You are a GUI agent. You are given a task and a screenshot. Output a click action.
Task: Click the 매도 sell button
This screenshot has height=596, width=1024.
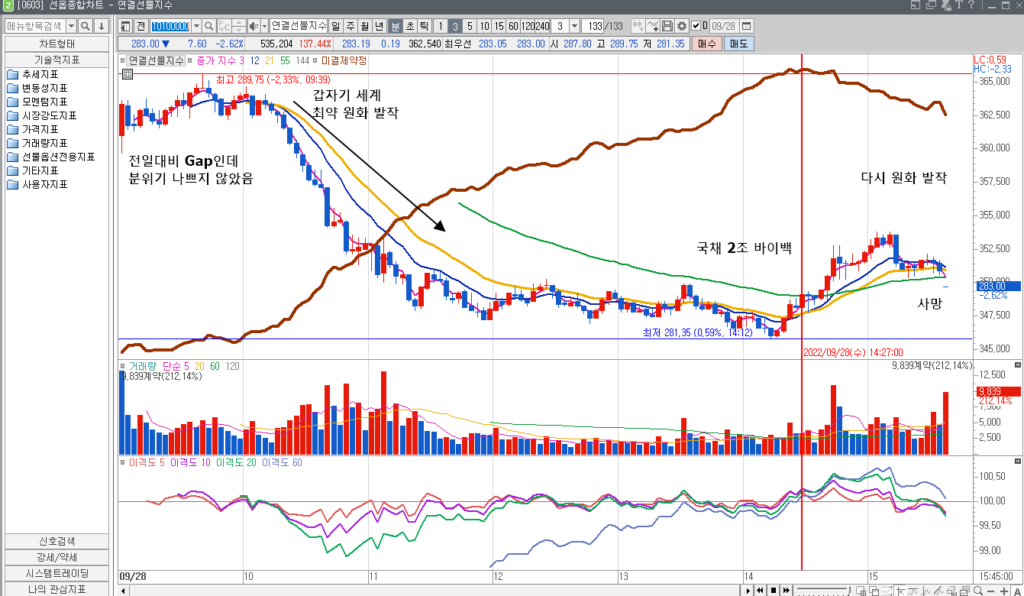click(739, 44)
